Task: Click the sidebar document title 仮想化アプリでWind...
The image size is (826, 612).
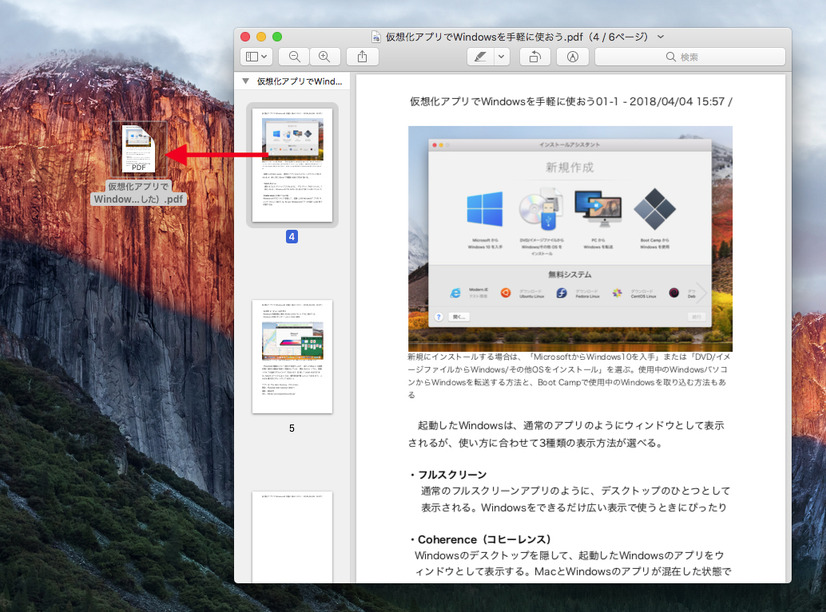Action: (x=300, y=81)
